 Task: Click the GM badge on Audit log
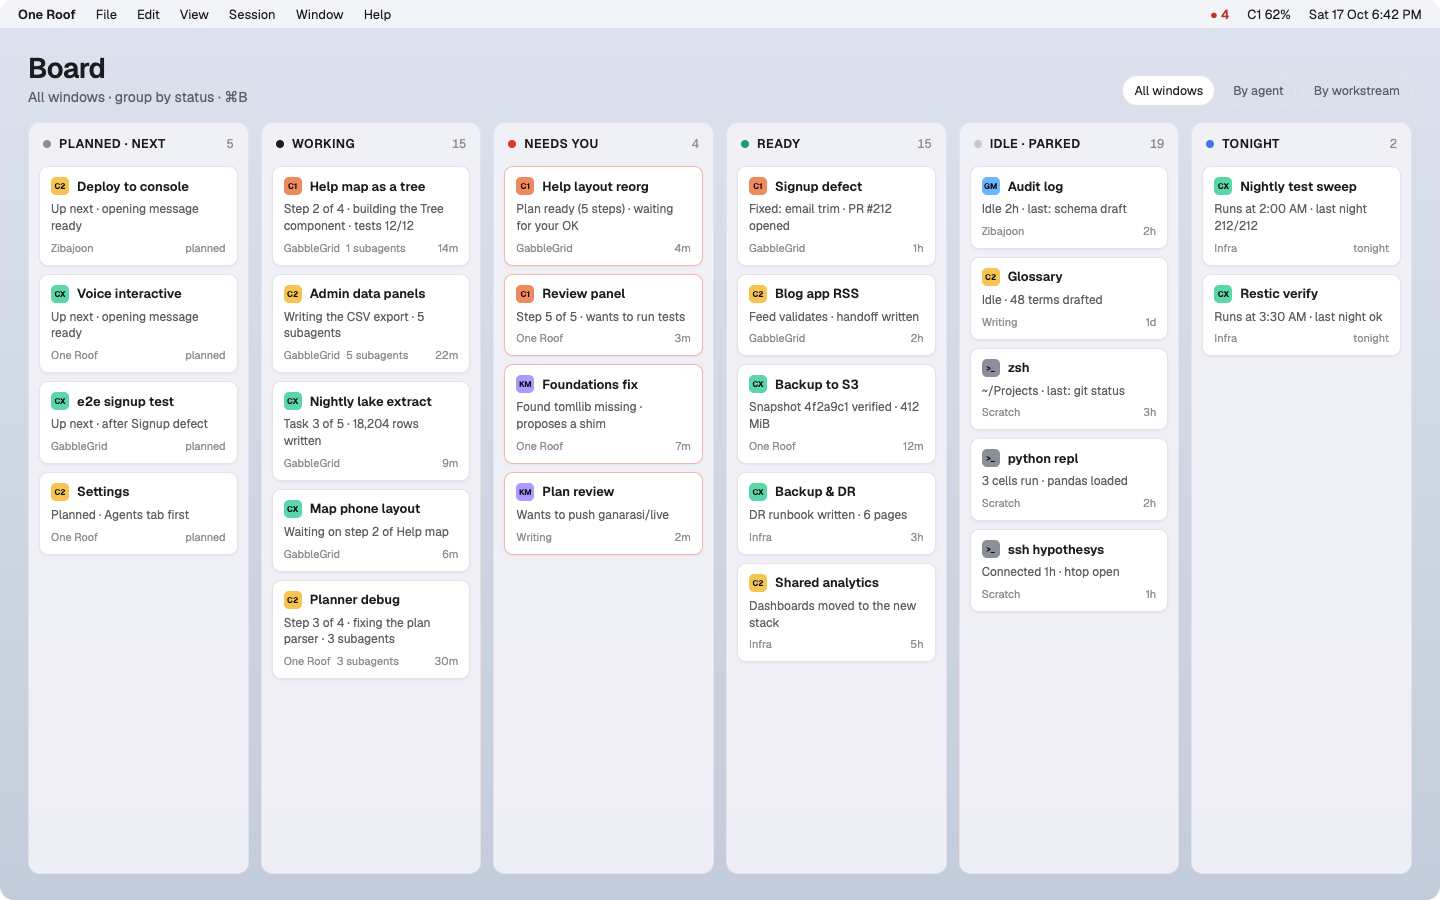[991, 186]
